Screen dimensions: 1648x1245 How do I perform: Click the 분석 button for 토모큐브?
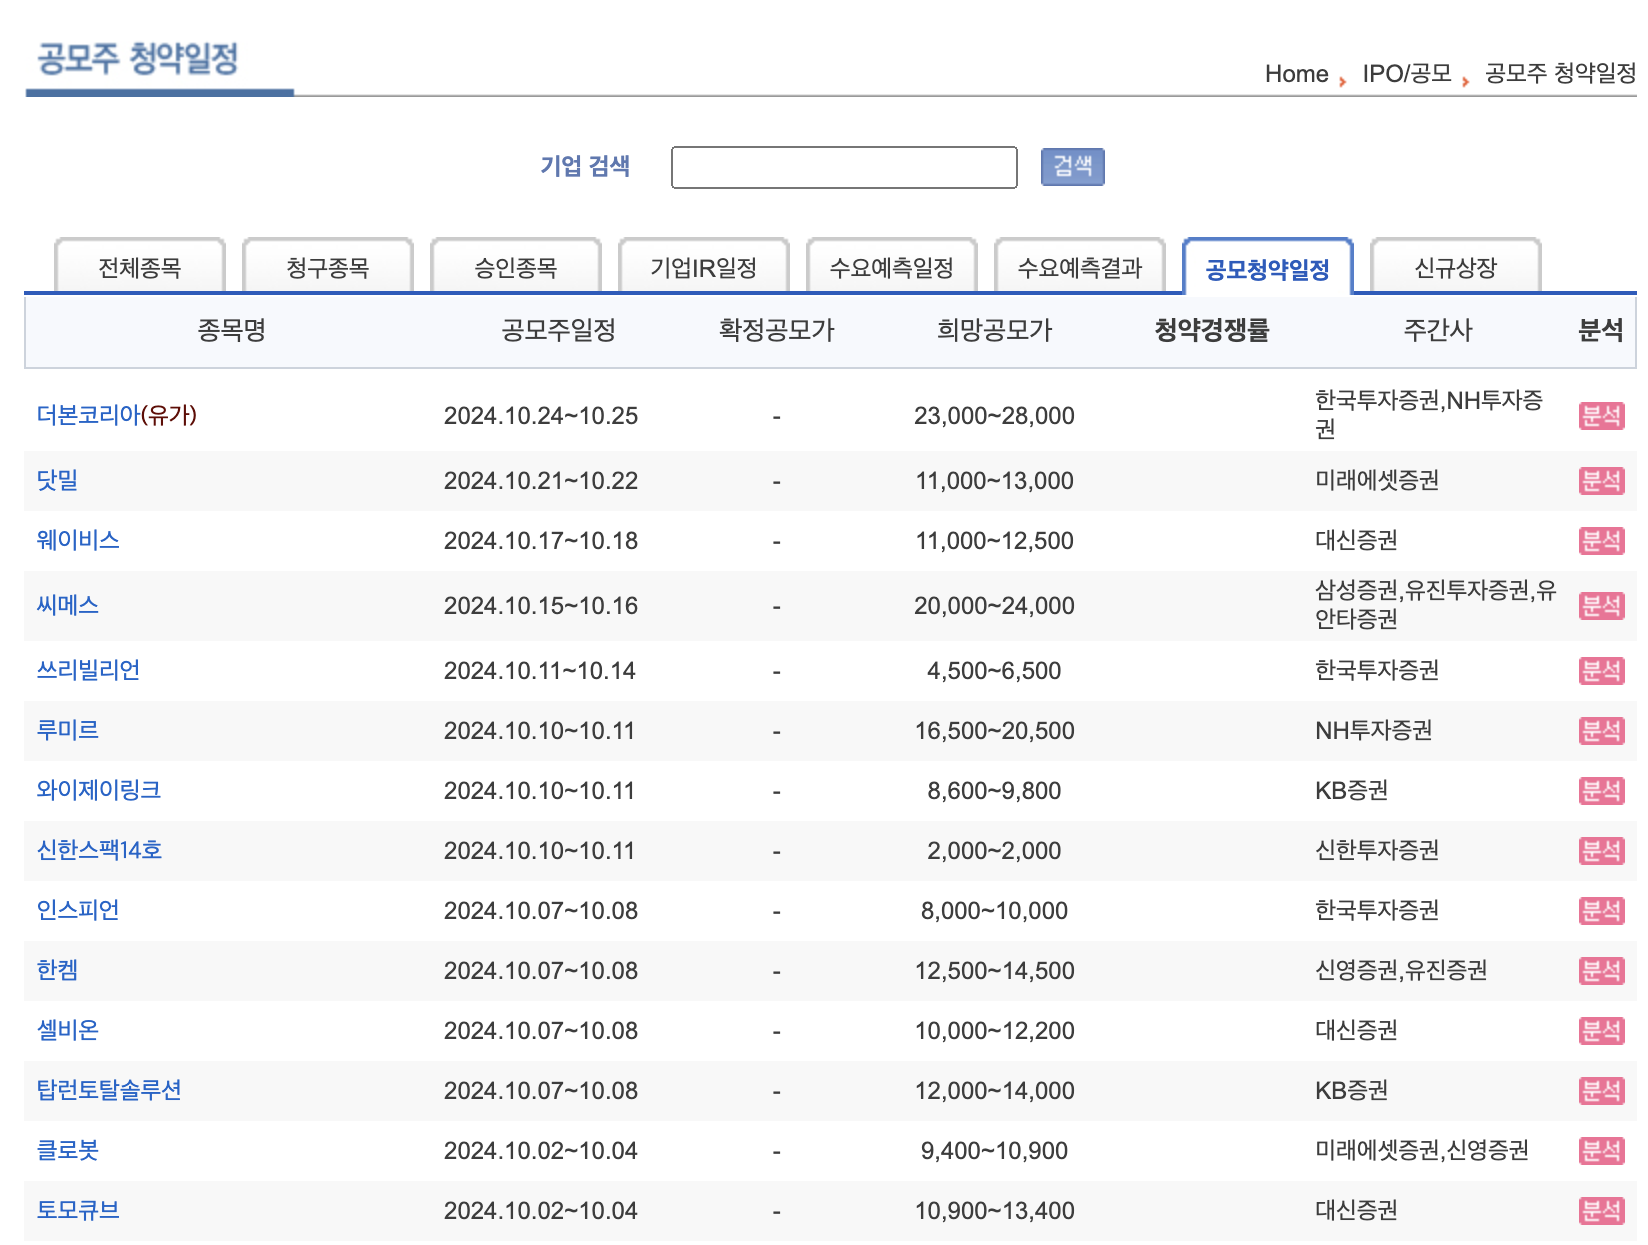tap(1602, 1210)
